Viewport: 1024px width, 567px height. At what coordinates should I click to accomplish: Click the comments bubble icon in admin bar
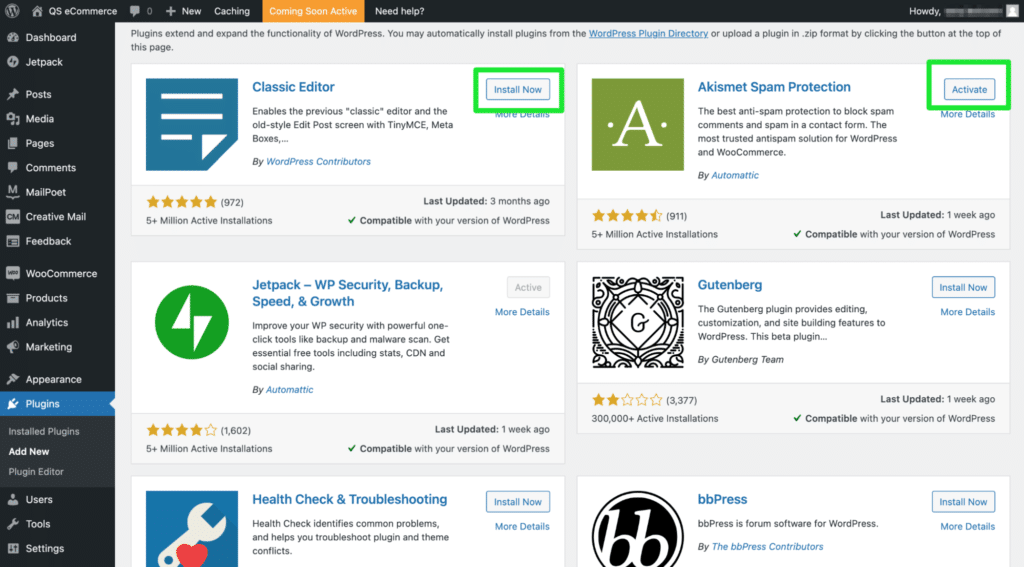click(x=135, y=11)
